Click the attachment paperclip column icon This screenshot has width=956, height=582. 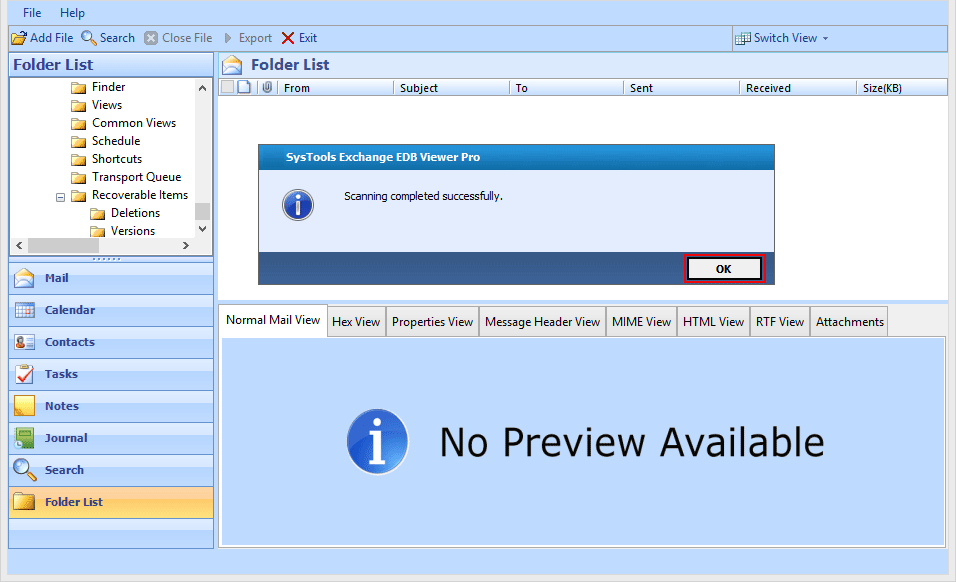coord(267,87)
